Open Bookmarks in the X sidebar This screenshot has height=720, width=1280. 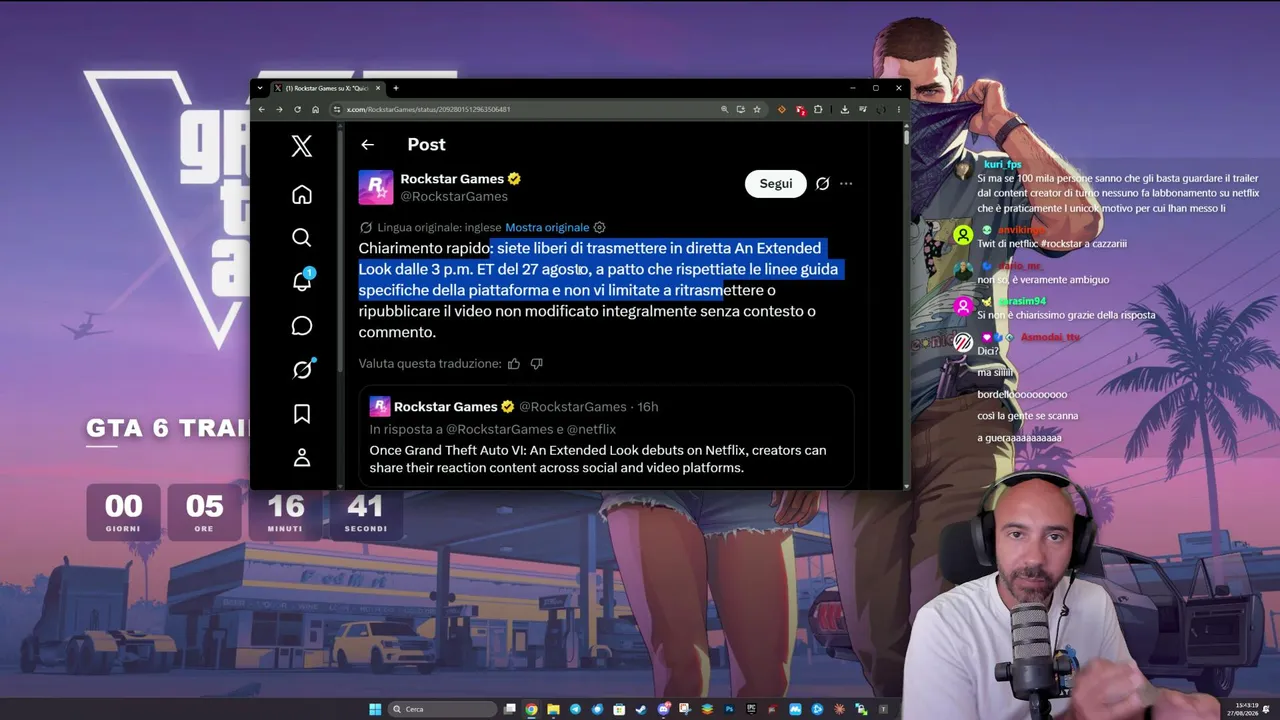click(x=301, y=414)
